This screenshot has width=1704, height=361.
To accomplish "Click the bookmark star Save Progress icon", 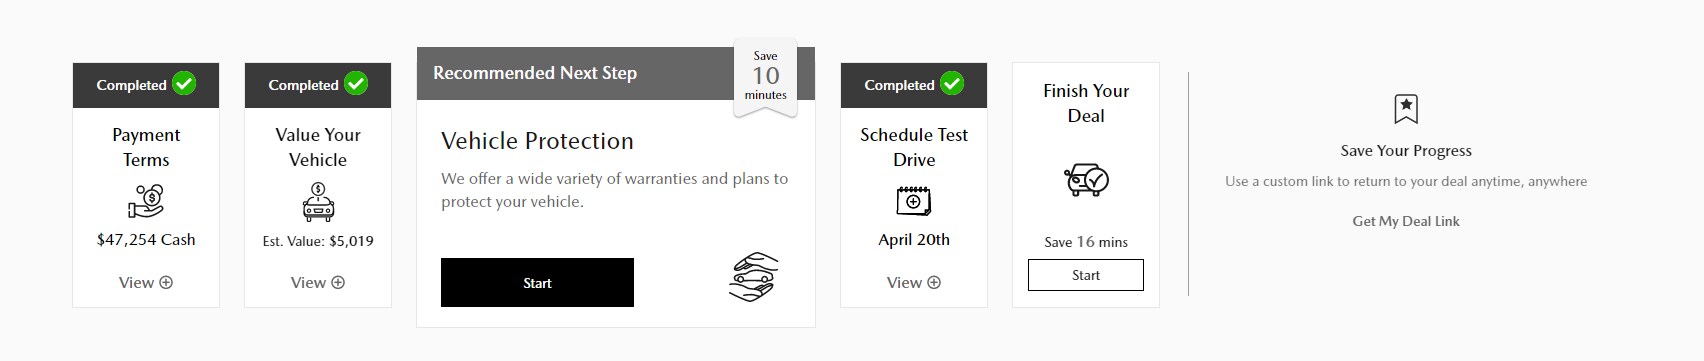I will [x=1406, y=109].
